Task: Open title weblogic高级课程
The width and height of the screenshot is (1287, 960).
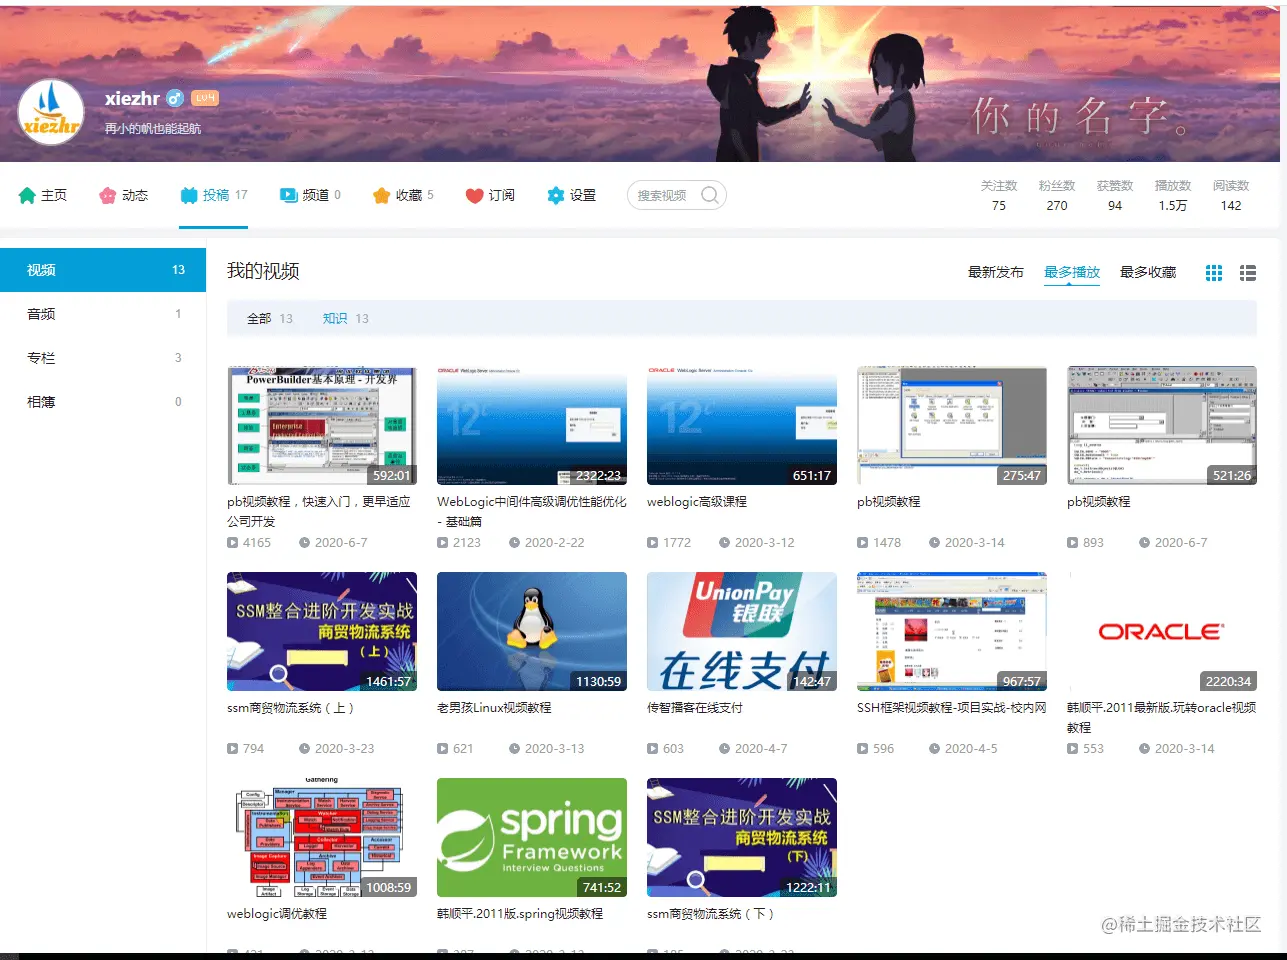Action: pos(697,502)
